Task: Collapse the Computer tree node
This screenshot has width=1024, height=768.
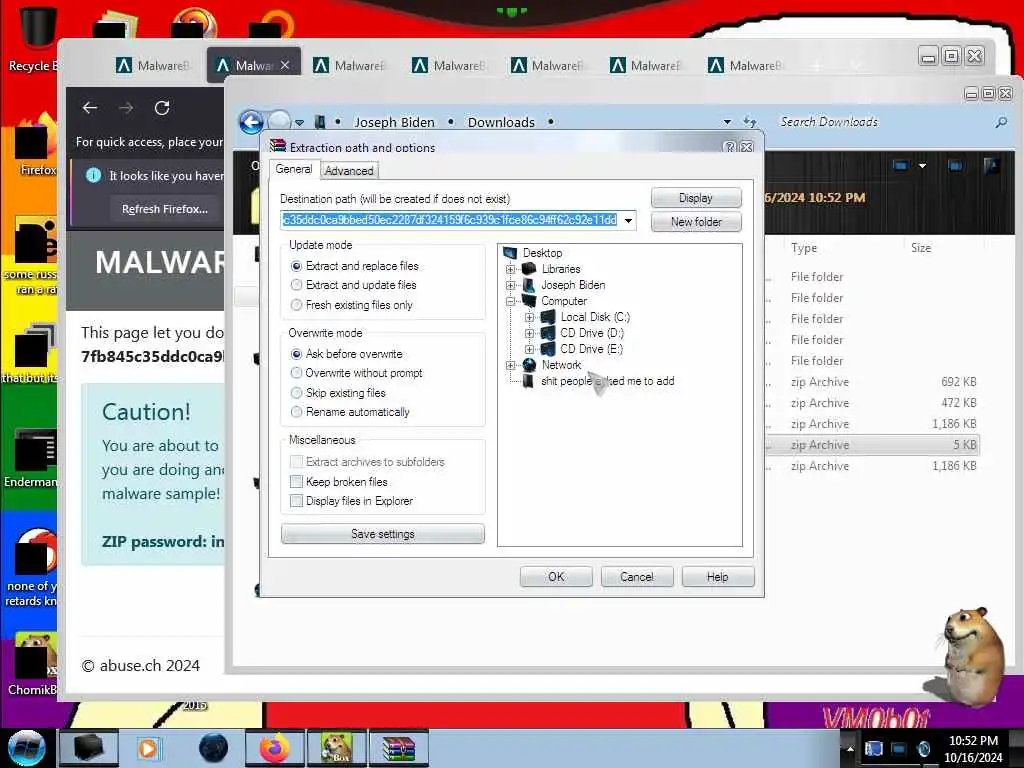Action: 511,301
